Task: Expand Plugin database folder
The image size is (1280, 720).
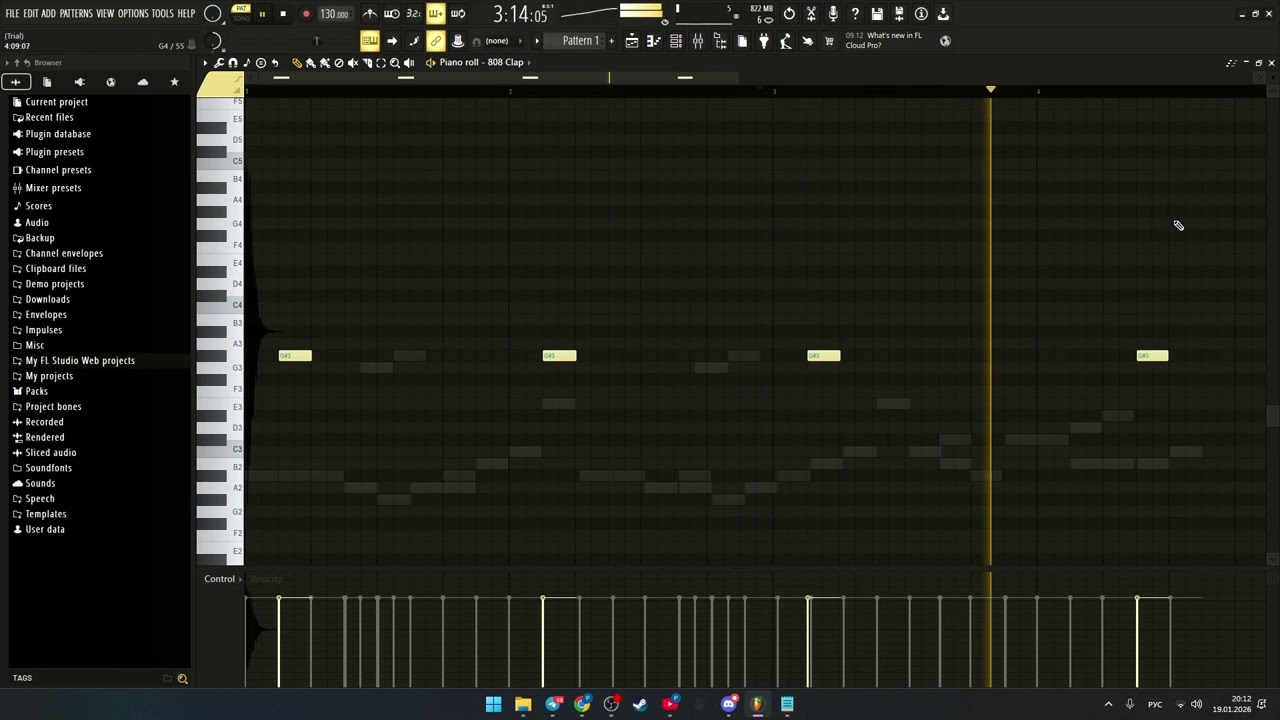Action: [x=58, y=134]
